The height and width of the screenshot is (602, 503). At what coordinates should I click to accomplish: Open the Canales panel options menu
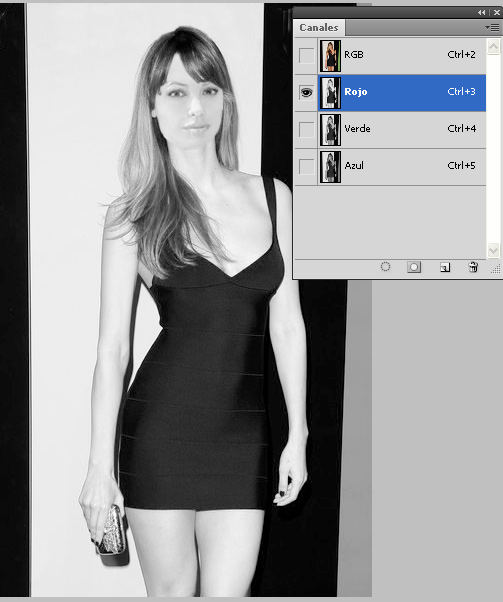point(492,28)
